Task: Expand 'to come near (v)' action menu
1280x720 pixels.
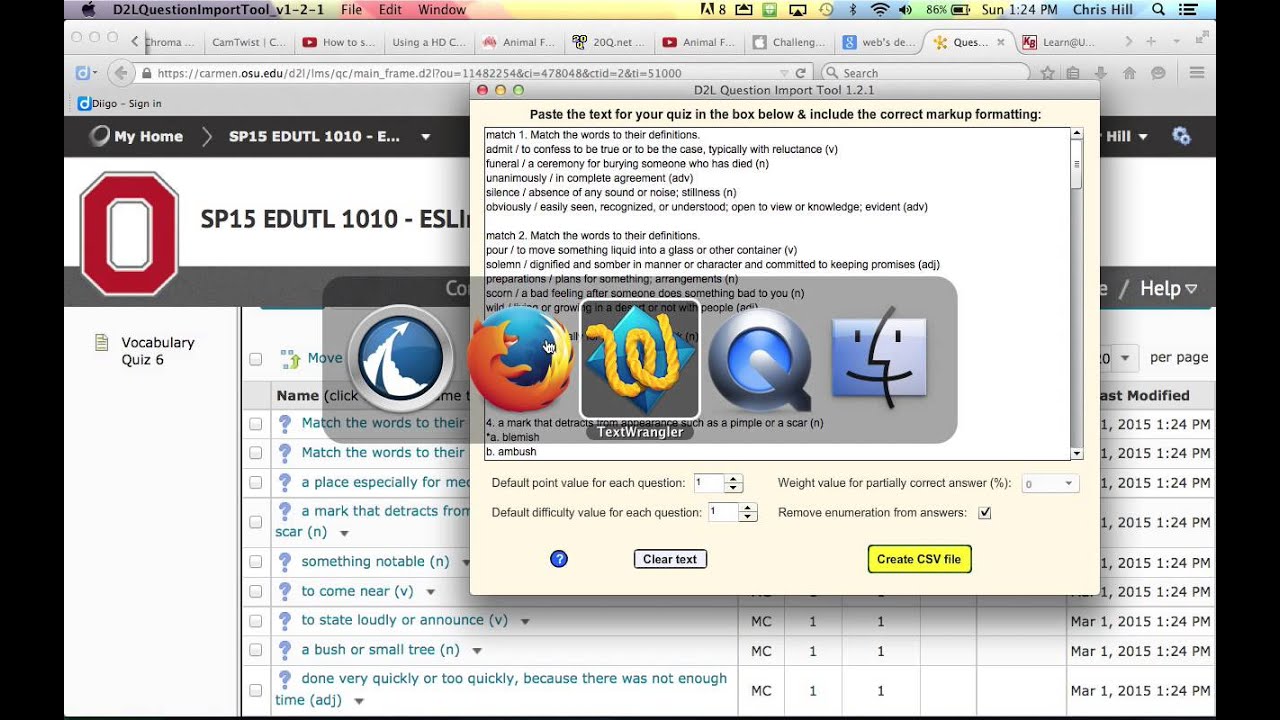Action: click(x=430, y=593)
